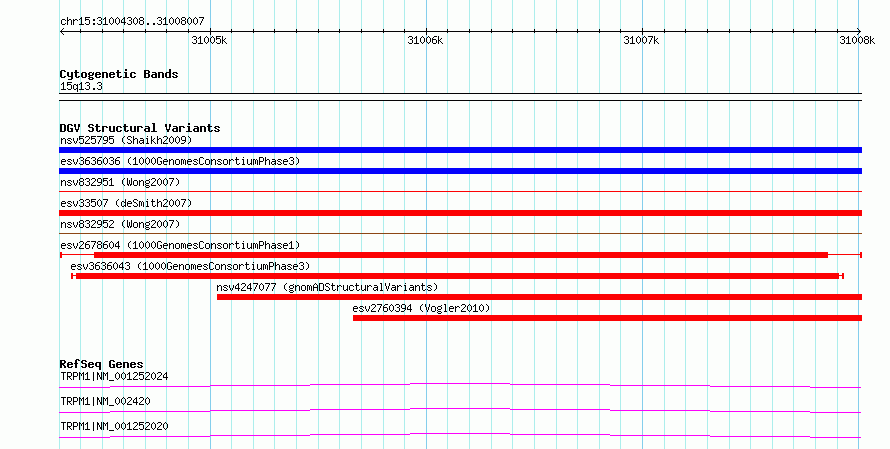Select the esv33507 (deSmith2007) red bar
This screenshot has height=449, width=890.
pos(460,213)
